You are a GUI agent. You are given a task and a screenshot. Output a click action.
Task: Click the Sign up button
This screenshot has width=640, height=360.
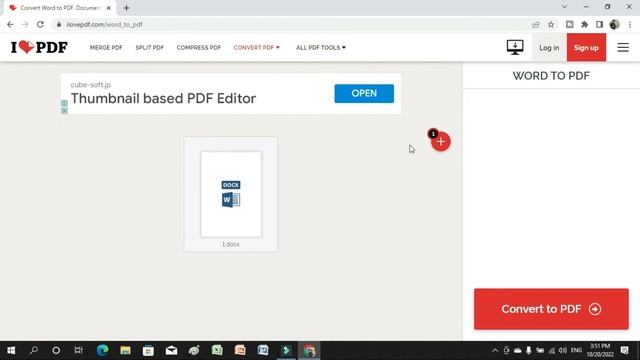click(x=586, y=48)
